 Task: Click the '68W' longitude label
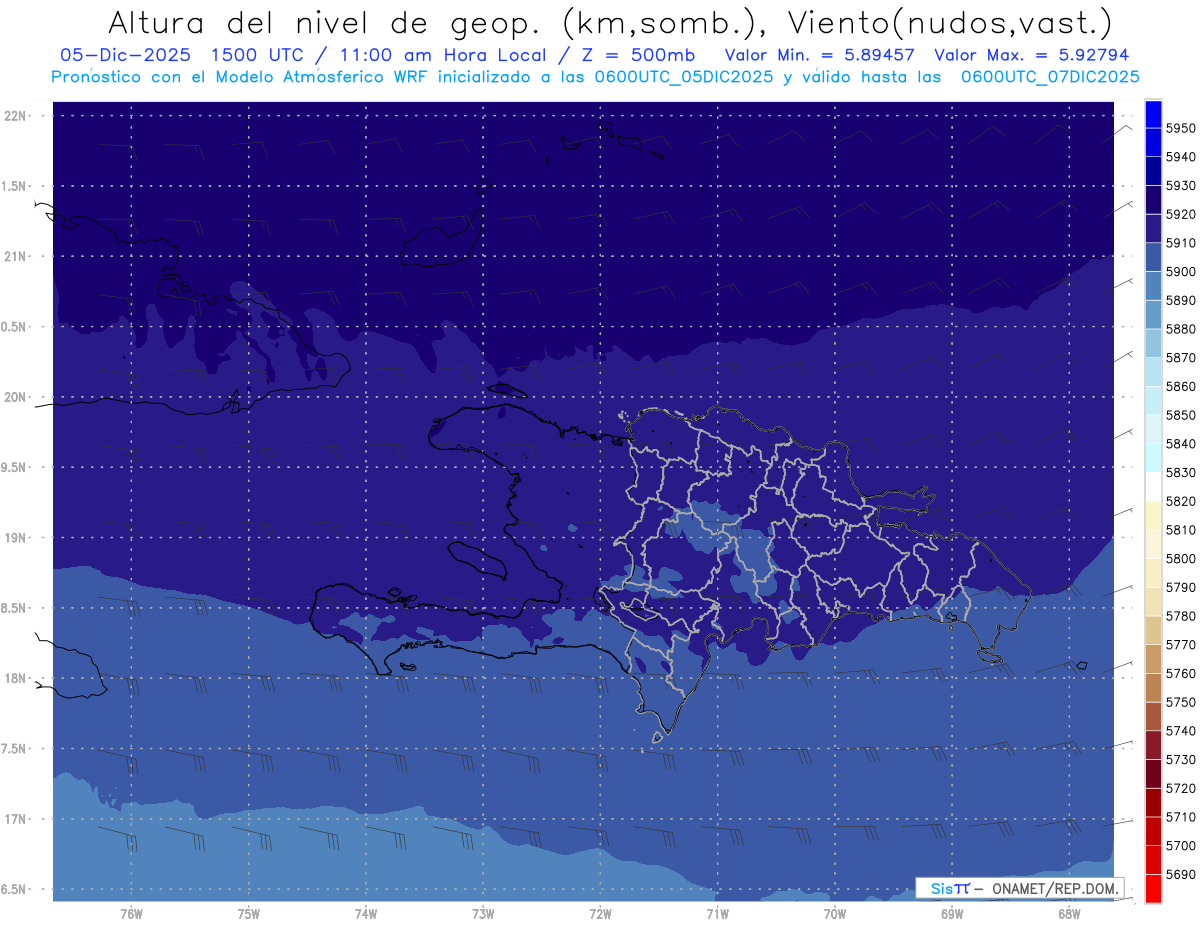1069,914
